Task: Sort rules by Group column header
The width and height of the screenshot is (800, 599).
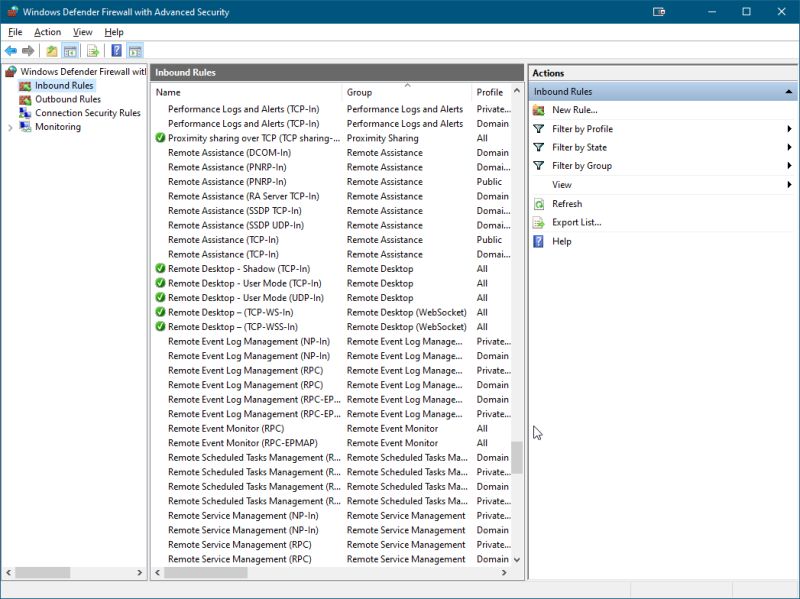Action: click(407, 92)
